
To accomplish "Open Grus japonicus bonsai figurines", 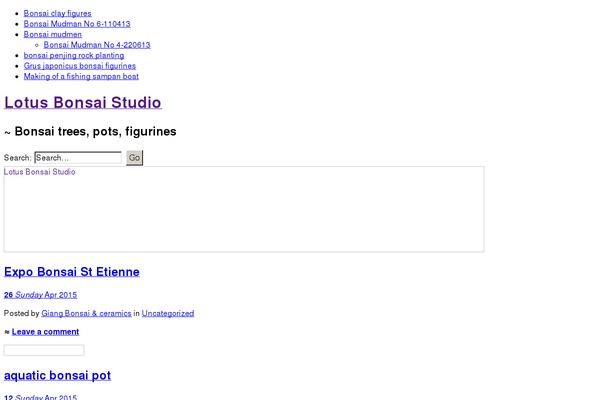I will (x=80, y=66).
